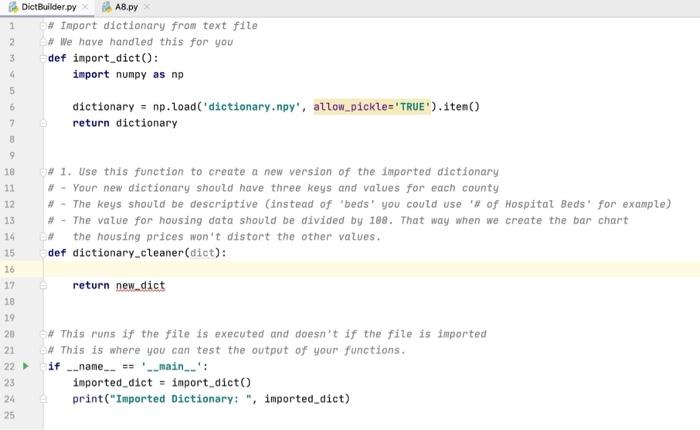This screenshot has width=700, height=430.
Task: Click the fold end marker at line 2
Action: pyautogui.click(x=43, y=42)
